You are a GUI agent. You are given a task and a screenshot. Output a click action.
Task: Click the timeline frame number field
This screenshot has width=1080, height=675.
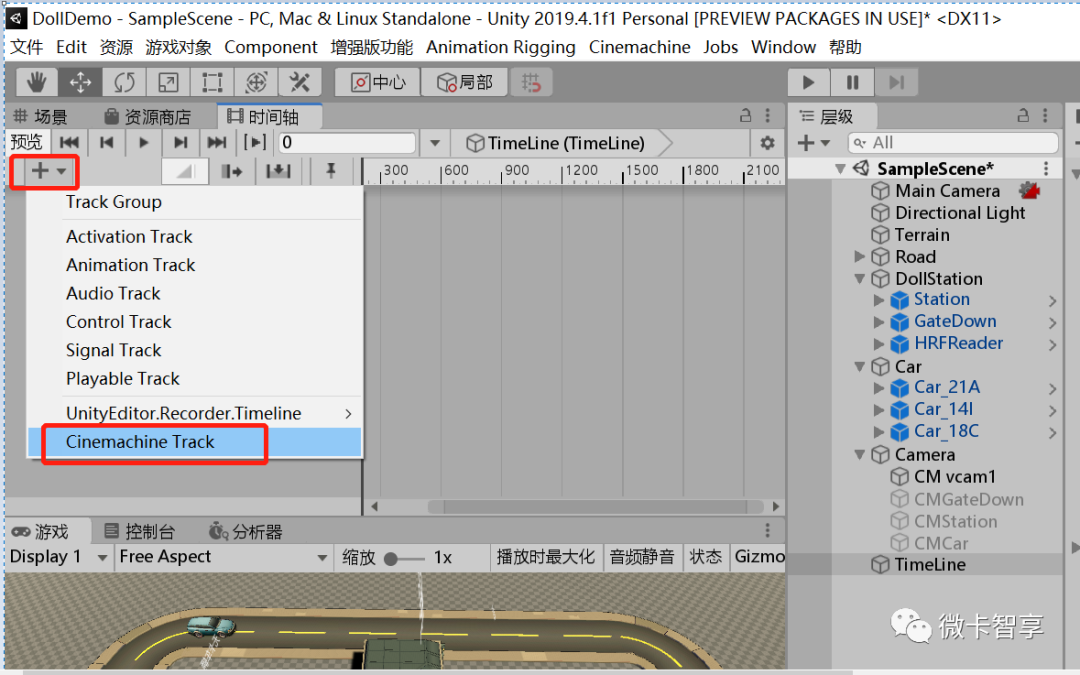coord(347,143)
